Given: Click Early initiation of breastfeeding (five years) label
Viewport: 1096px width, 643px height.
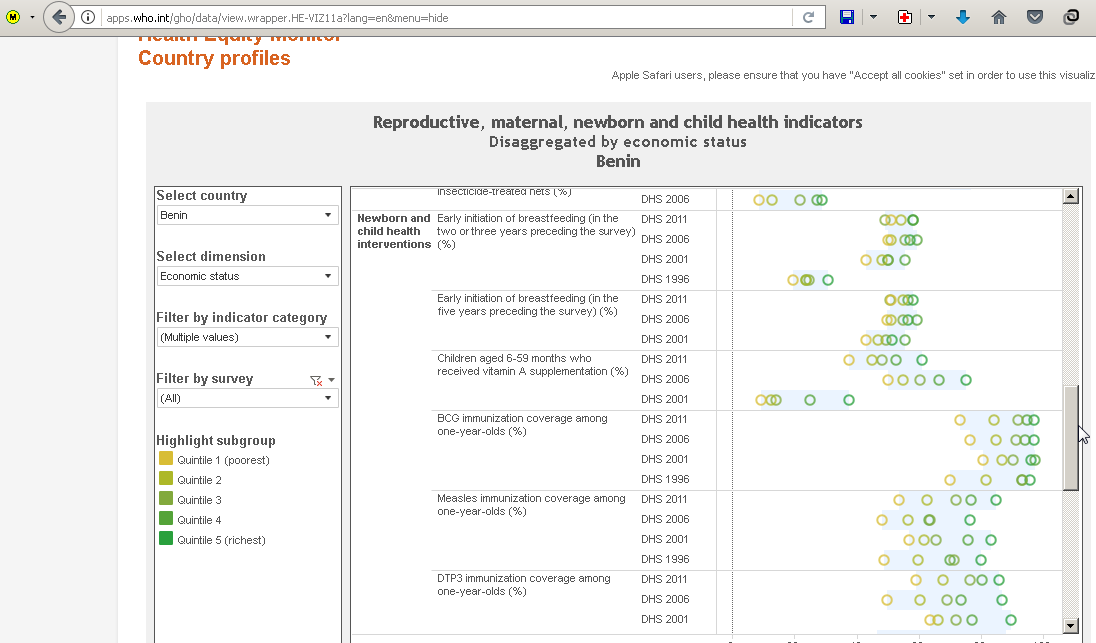Looking at the screenshot, I should tap(528, 305).
